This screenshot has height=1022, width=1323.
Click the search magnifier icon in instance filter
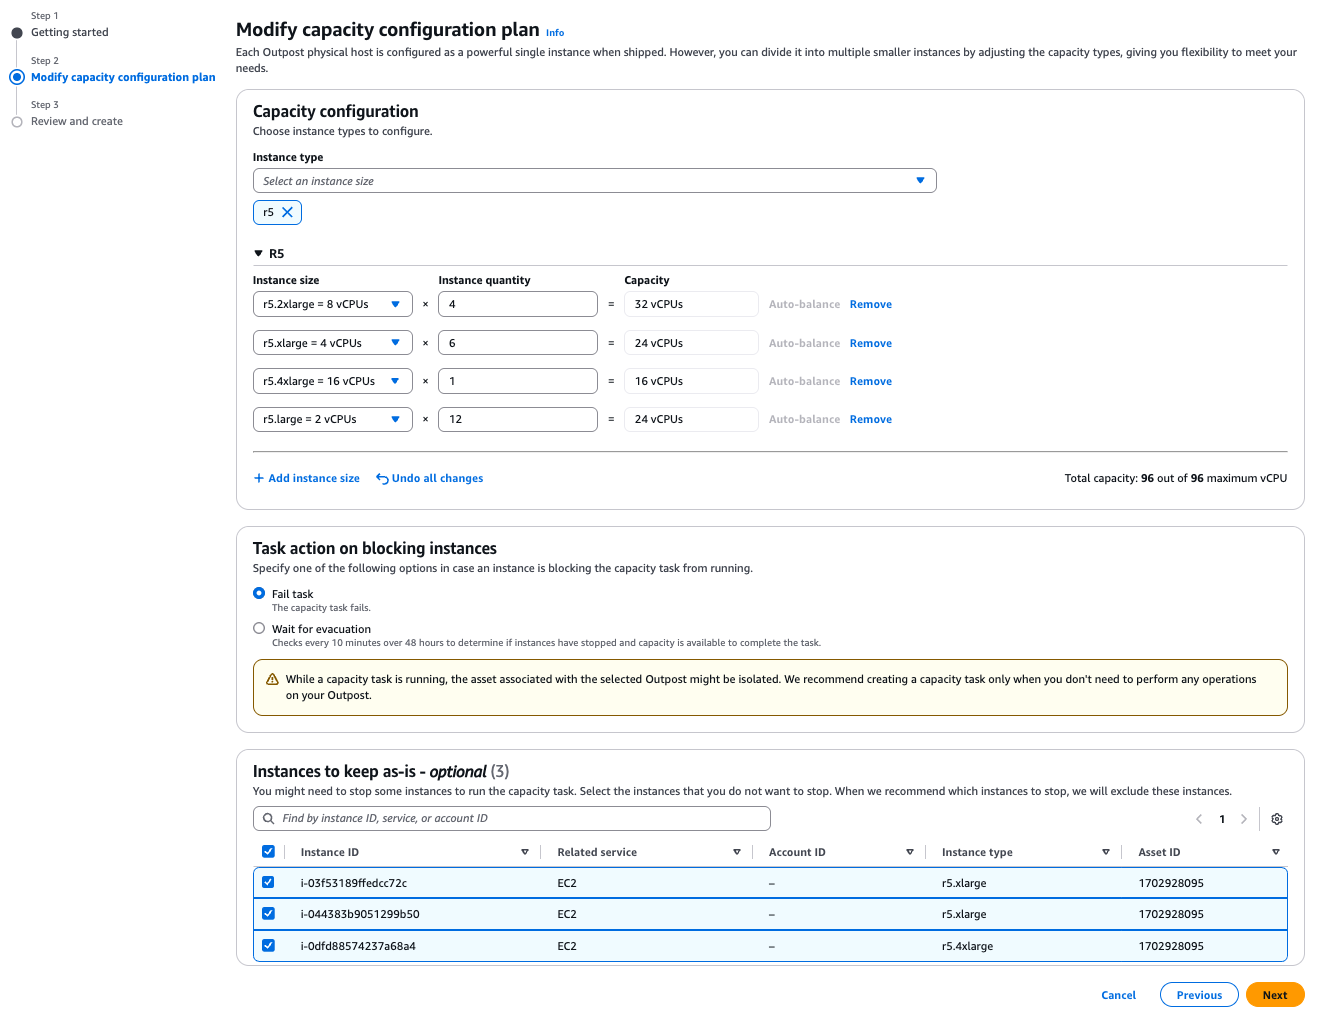(268, 818)
